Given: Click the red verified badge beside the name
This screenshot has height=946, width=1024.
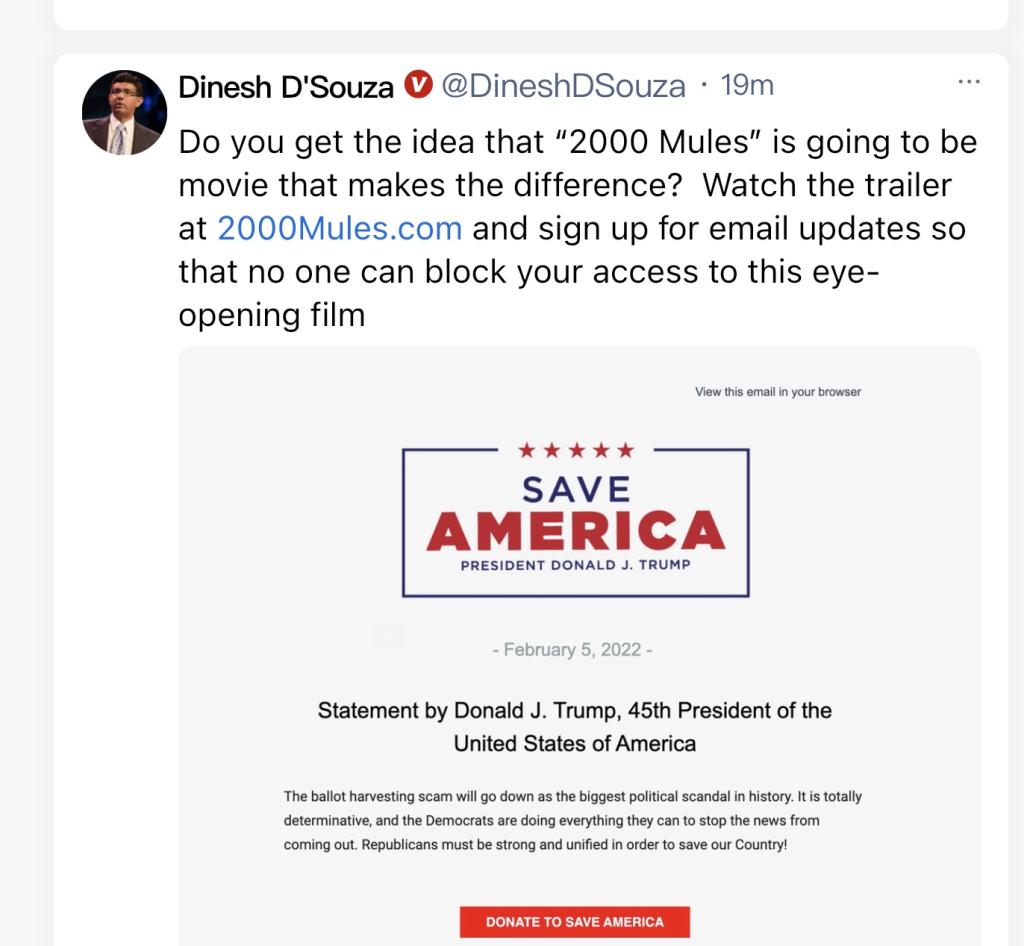Looking at the screenshot, I should [x=417, y=86].
